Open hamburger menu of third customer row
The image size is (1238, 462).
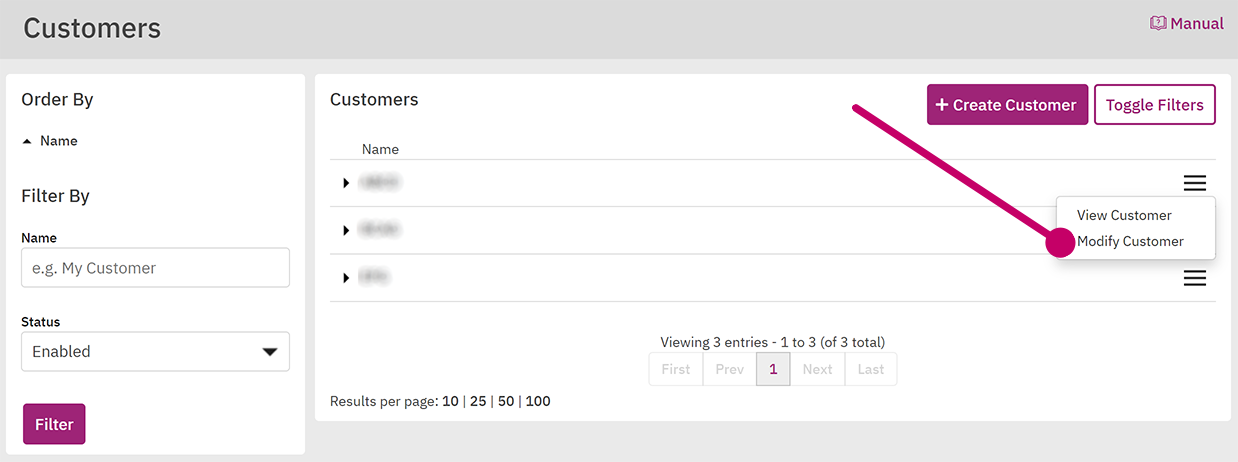[x=1195, y=278]
